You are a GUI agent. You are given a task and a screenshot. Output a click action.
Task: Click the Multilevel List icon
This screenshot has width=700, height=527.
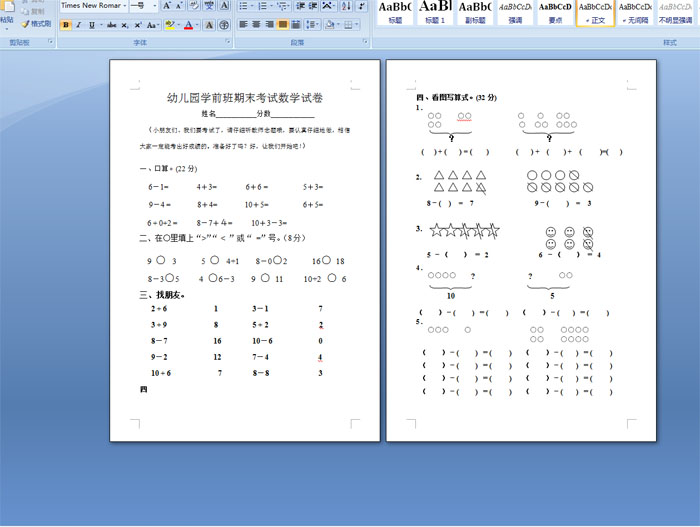pyautogui.click(x=282, y=6)
